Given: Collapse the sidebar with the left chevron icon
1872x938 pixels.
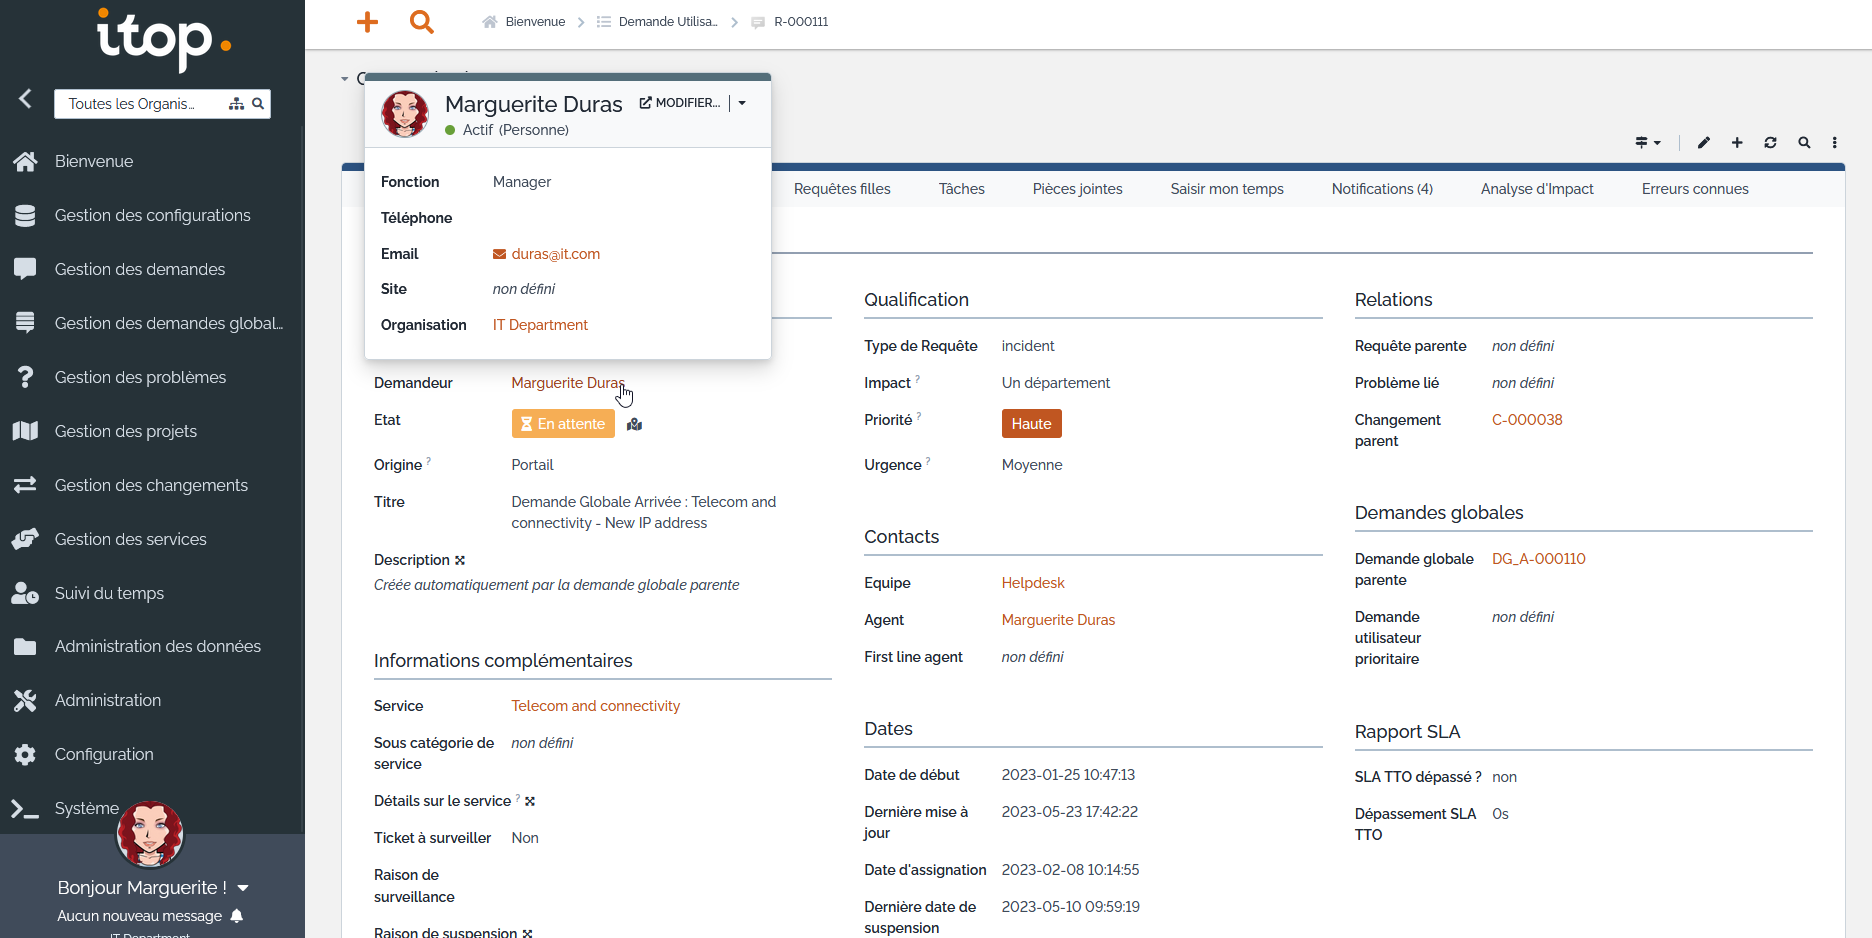Looking at the screenshot, I should (24, 98).
